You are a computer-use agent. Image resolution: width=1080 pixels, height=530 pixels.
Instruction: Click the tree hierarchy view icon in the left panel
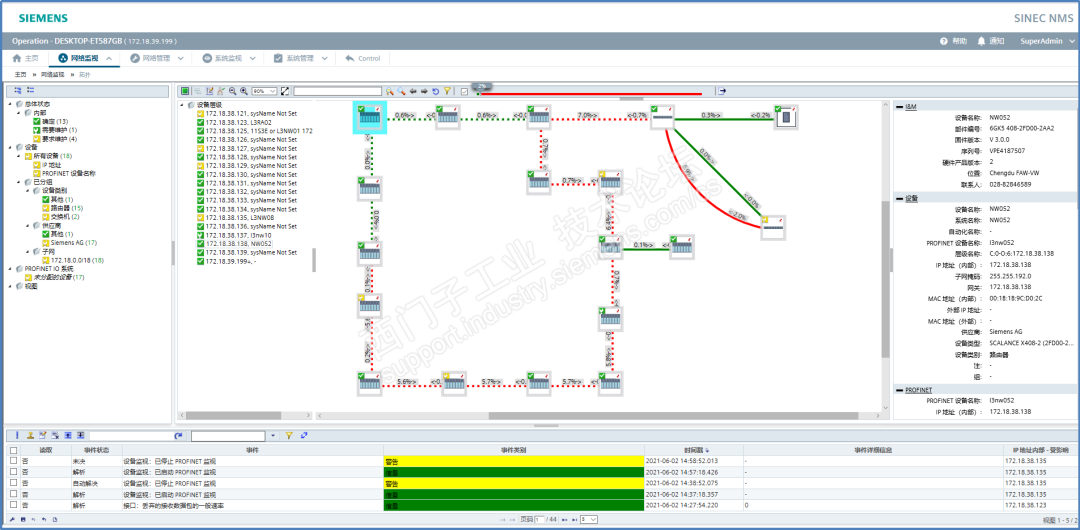tap(18, 90)
